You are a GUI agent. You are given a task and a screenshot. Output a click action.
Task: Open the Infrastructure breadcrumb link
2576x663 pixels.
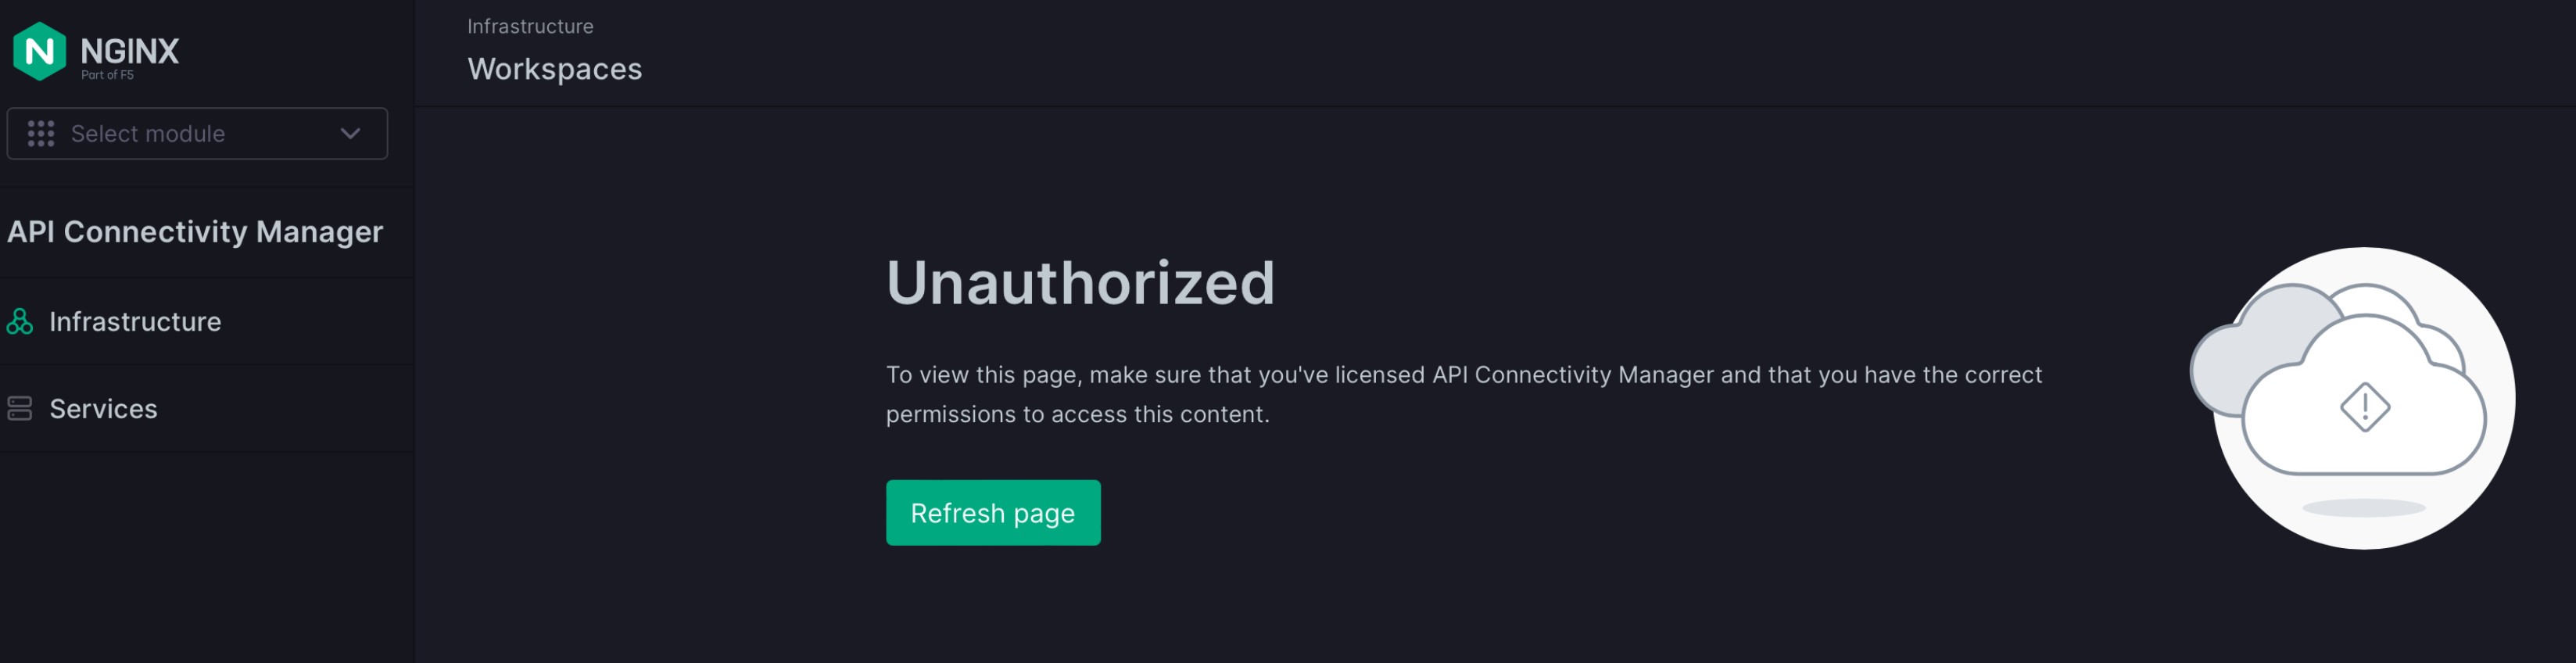[530, 26]
